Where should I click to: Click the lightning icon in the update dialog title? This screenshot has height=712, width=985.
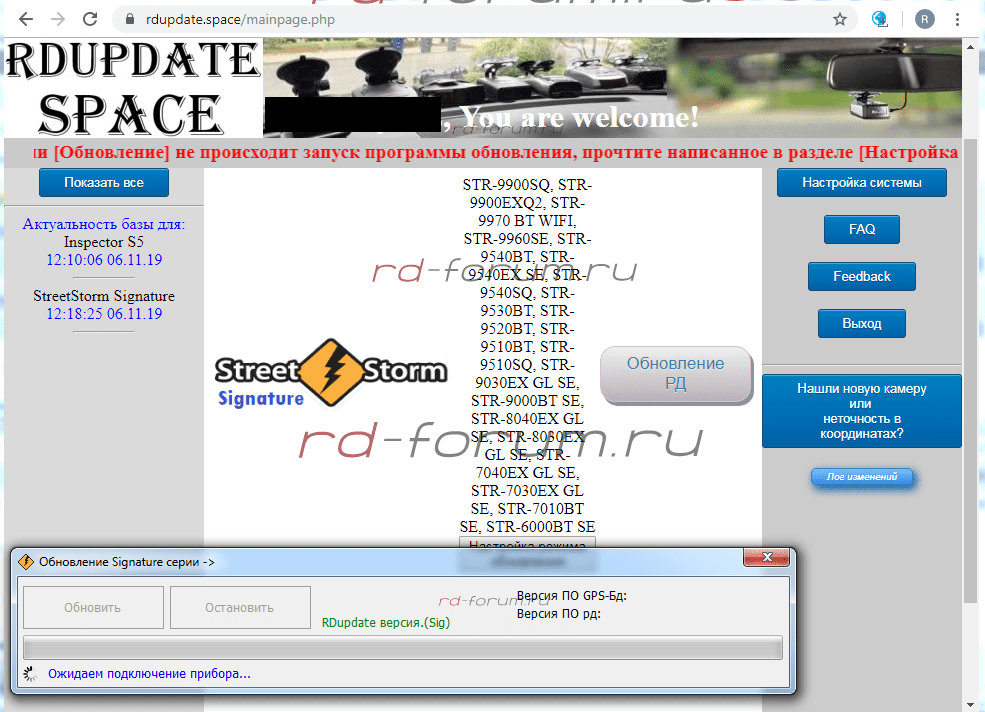[x=26, y=562]
